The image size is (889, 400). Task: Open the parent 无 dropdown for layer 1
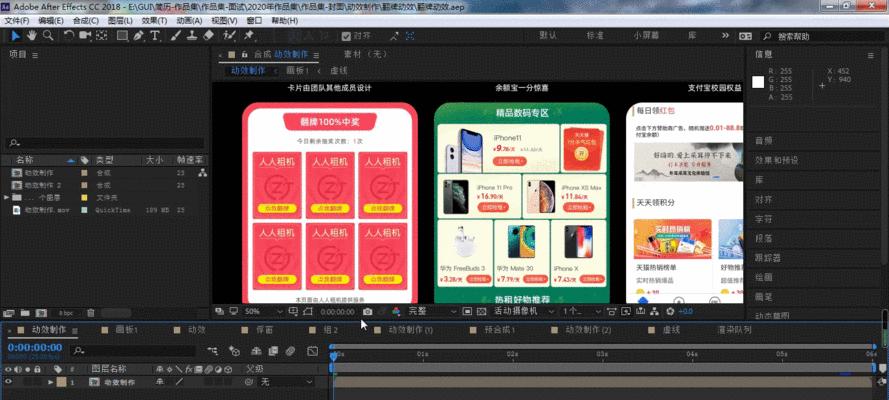click(286, 382)
